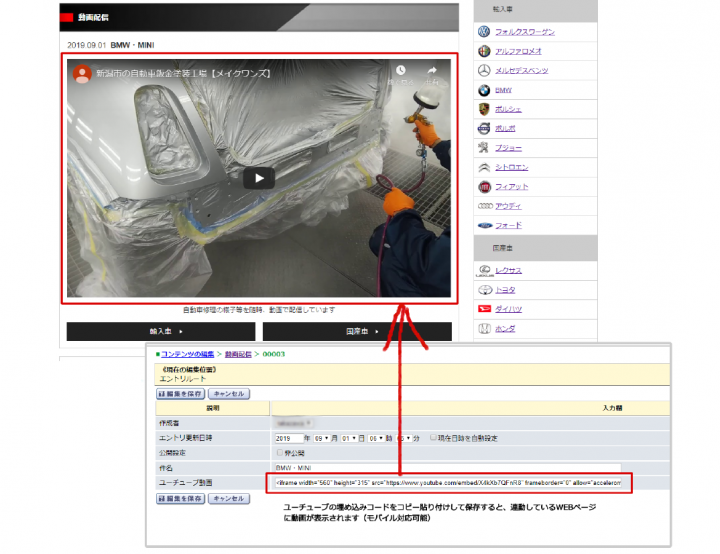Open the トヨタ text link
720x554 pixels.
505,290
